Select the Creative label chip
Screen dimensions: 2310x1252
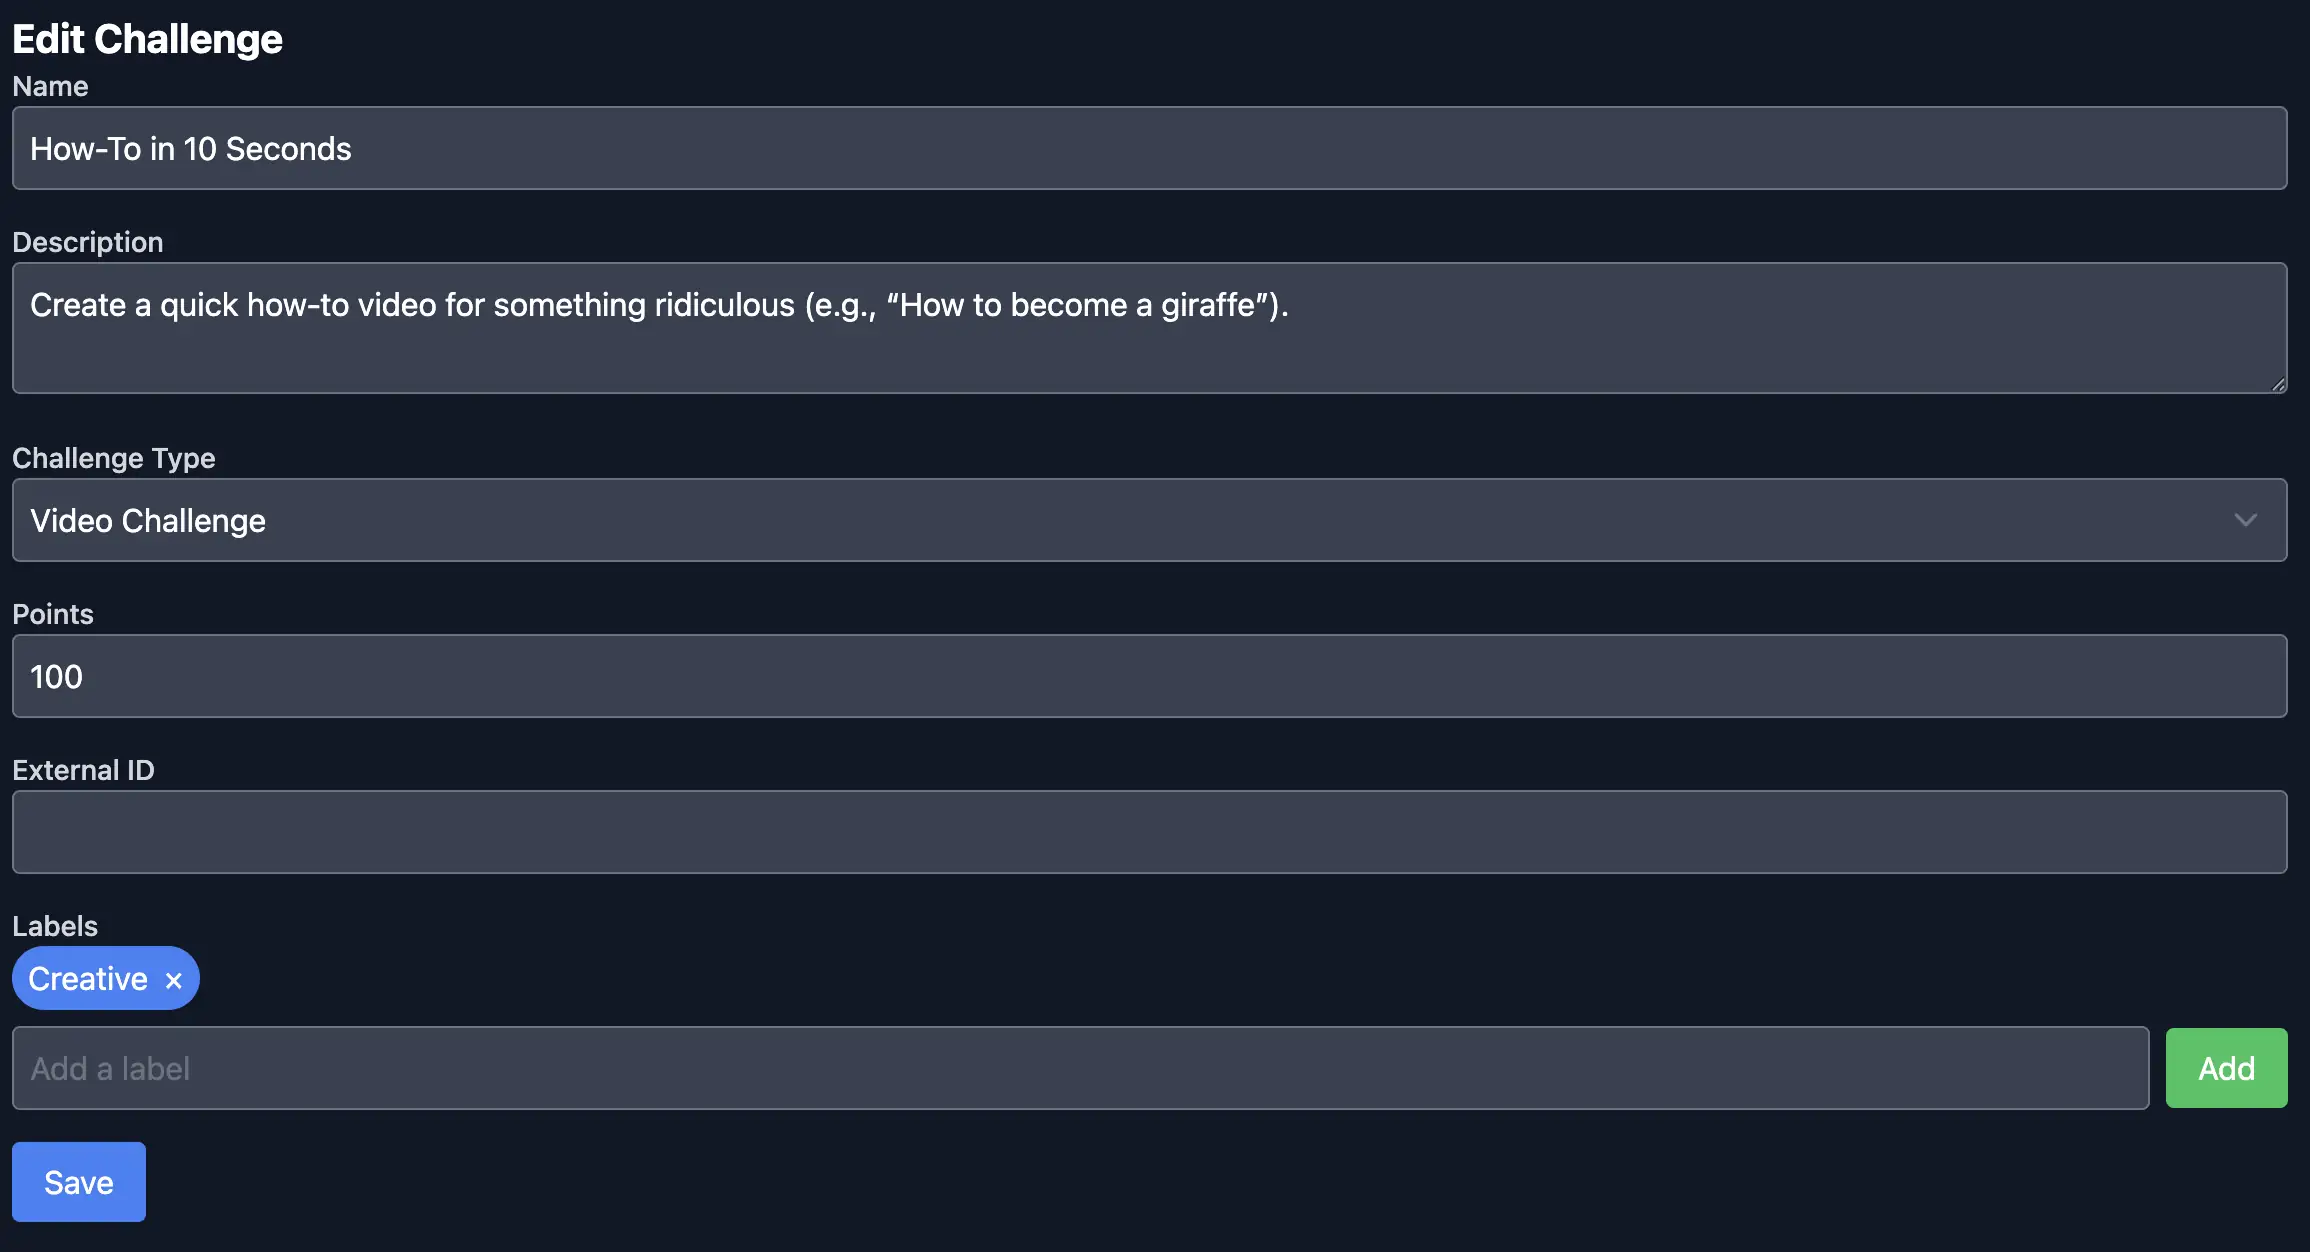point(88,978)
